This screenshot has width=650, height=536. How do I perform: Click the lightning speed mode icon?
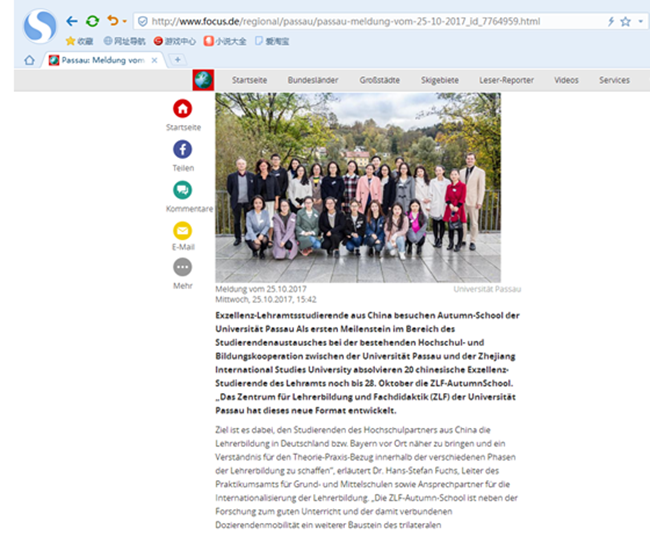[611, 22]
